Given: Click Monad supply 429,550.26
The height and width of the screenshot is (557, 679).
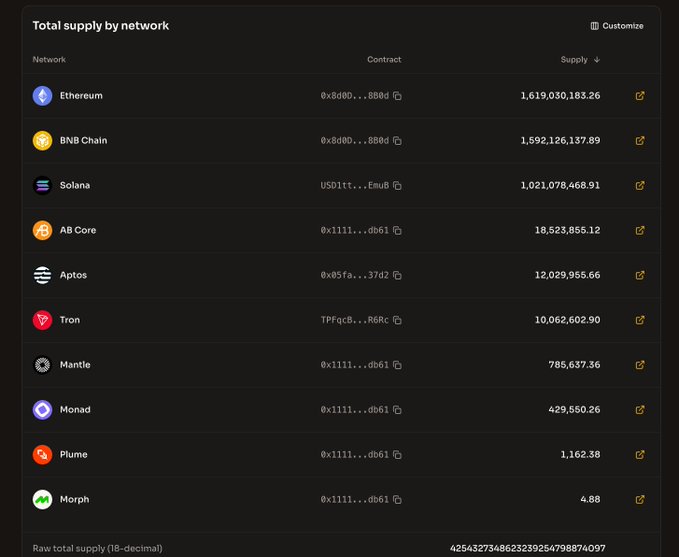Looking at the screenshot, I should click(574, 410).
